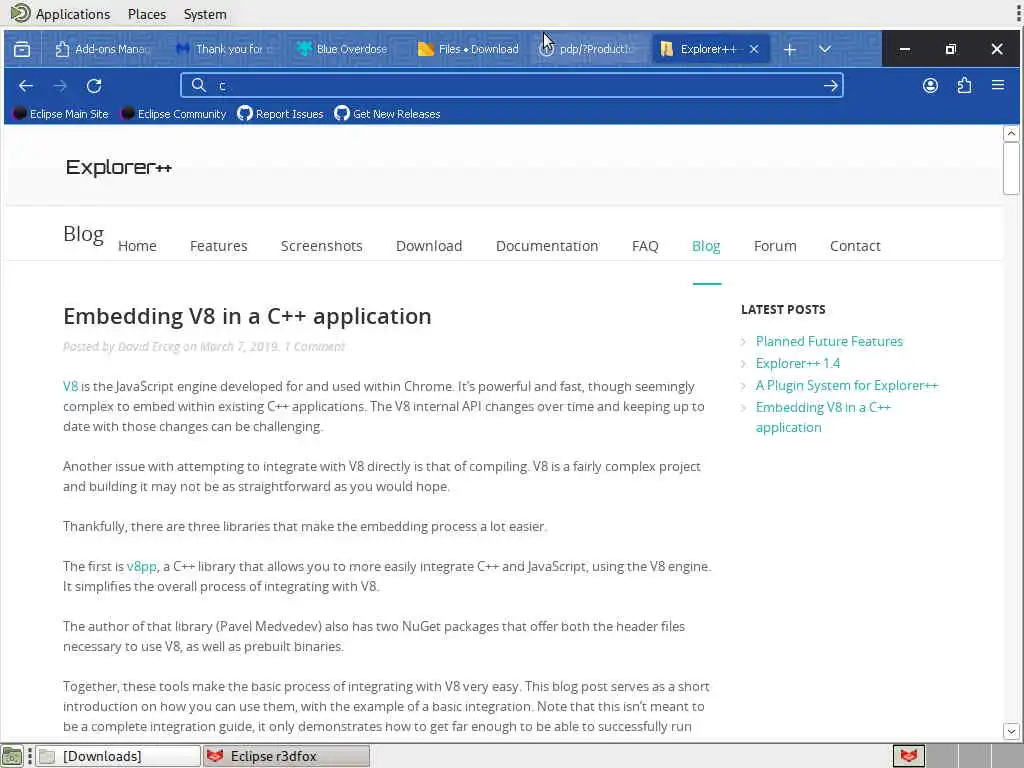Open the Download nav item

(429, 246)
